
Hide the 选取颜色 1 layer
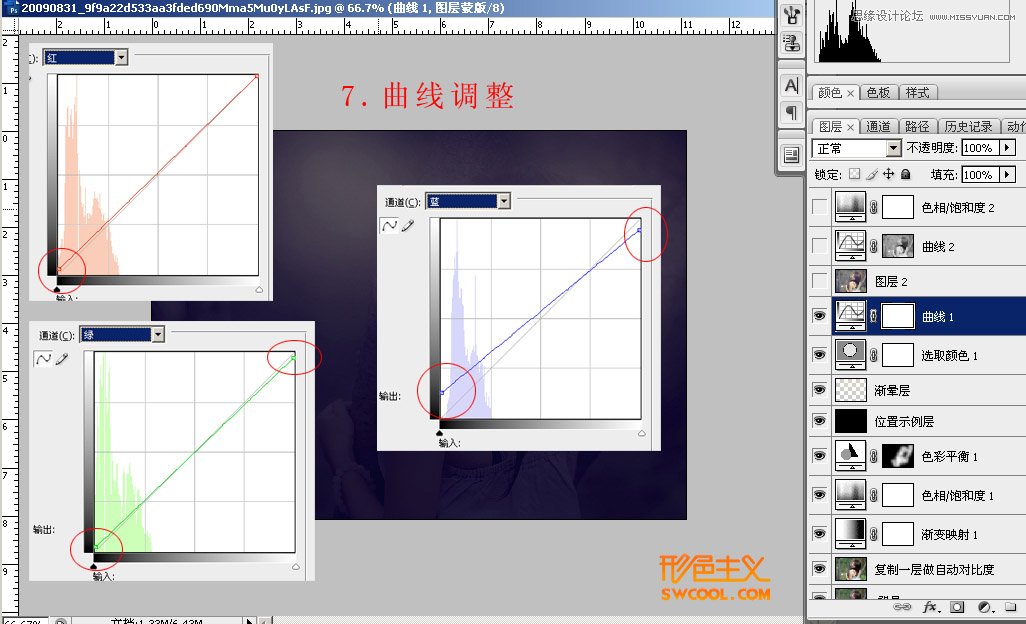(819, 355)
